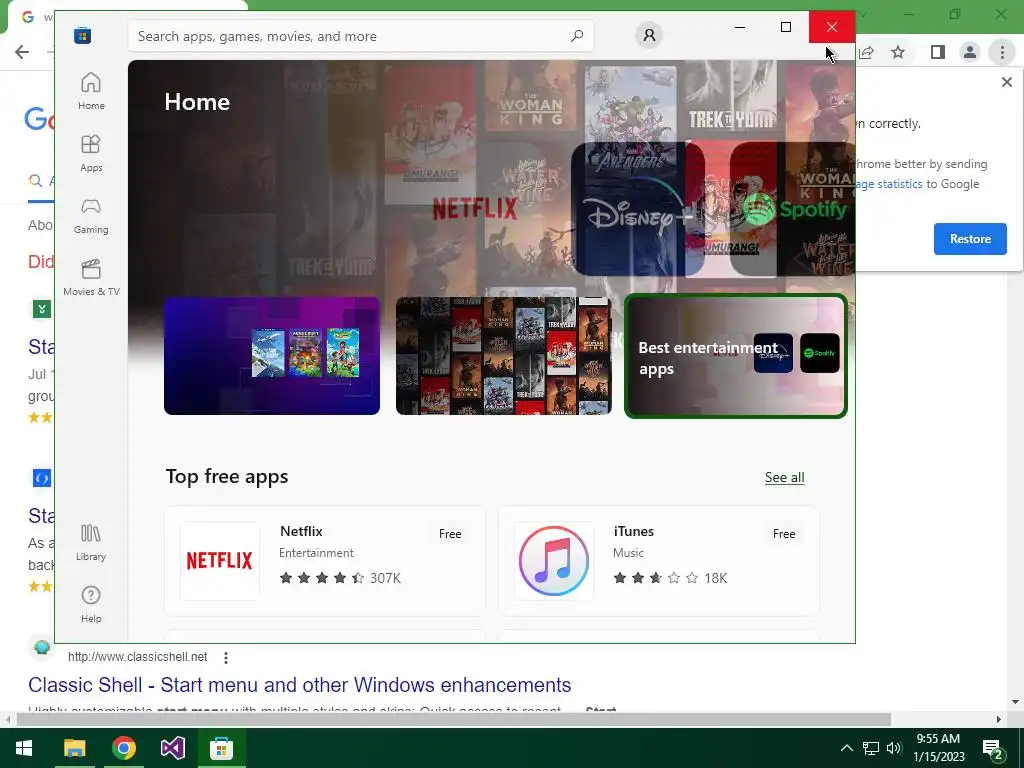Go to the Gaming section
Viewport: 1024px width, 768px height.
[91, 216]
